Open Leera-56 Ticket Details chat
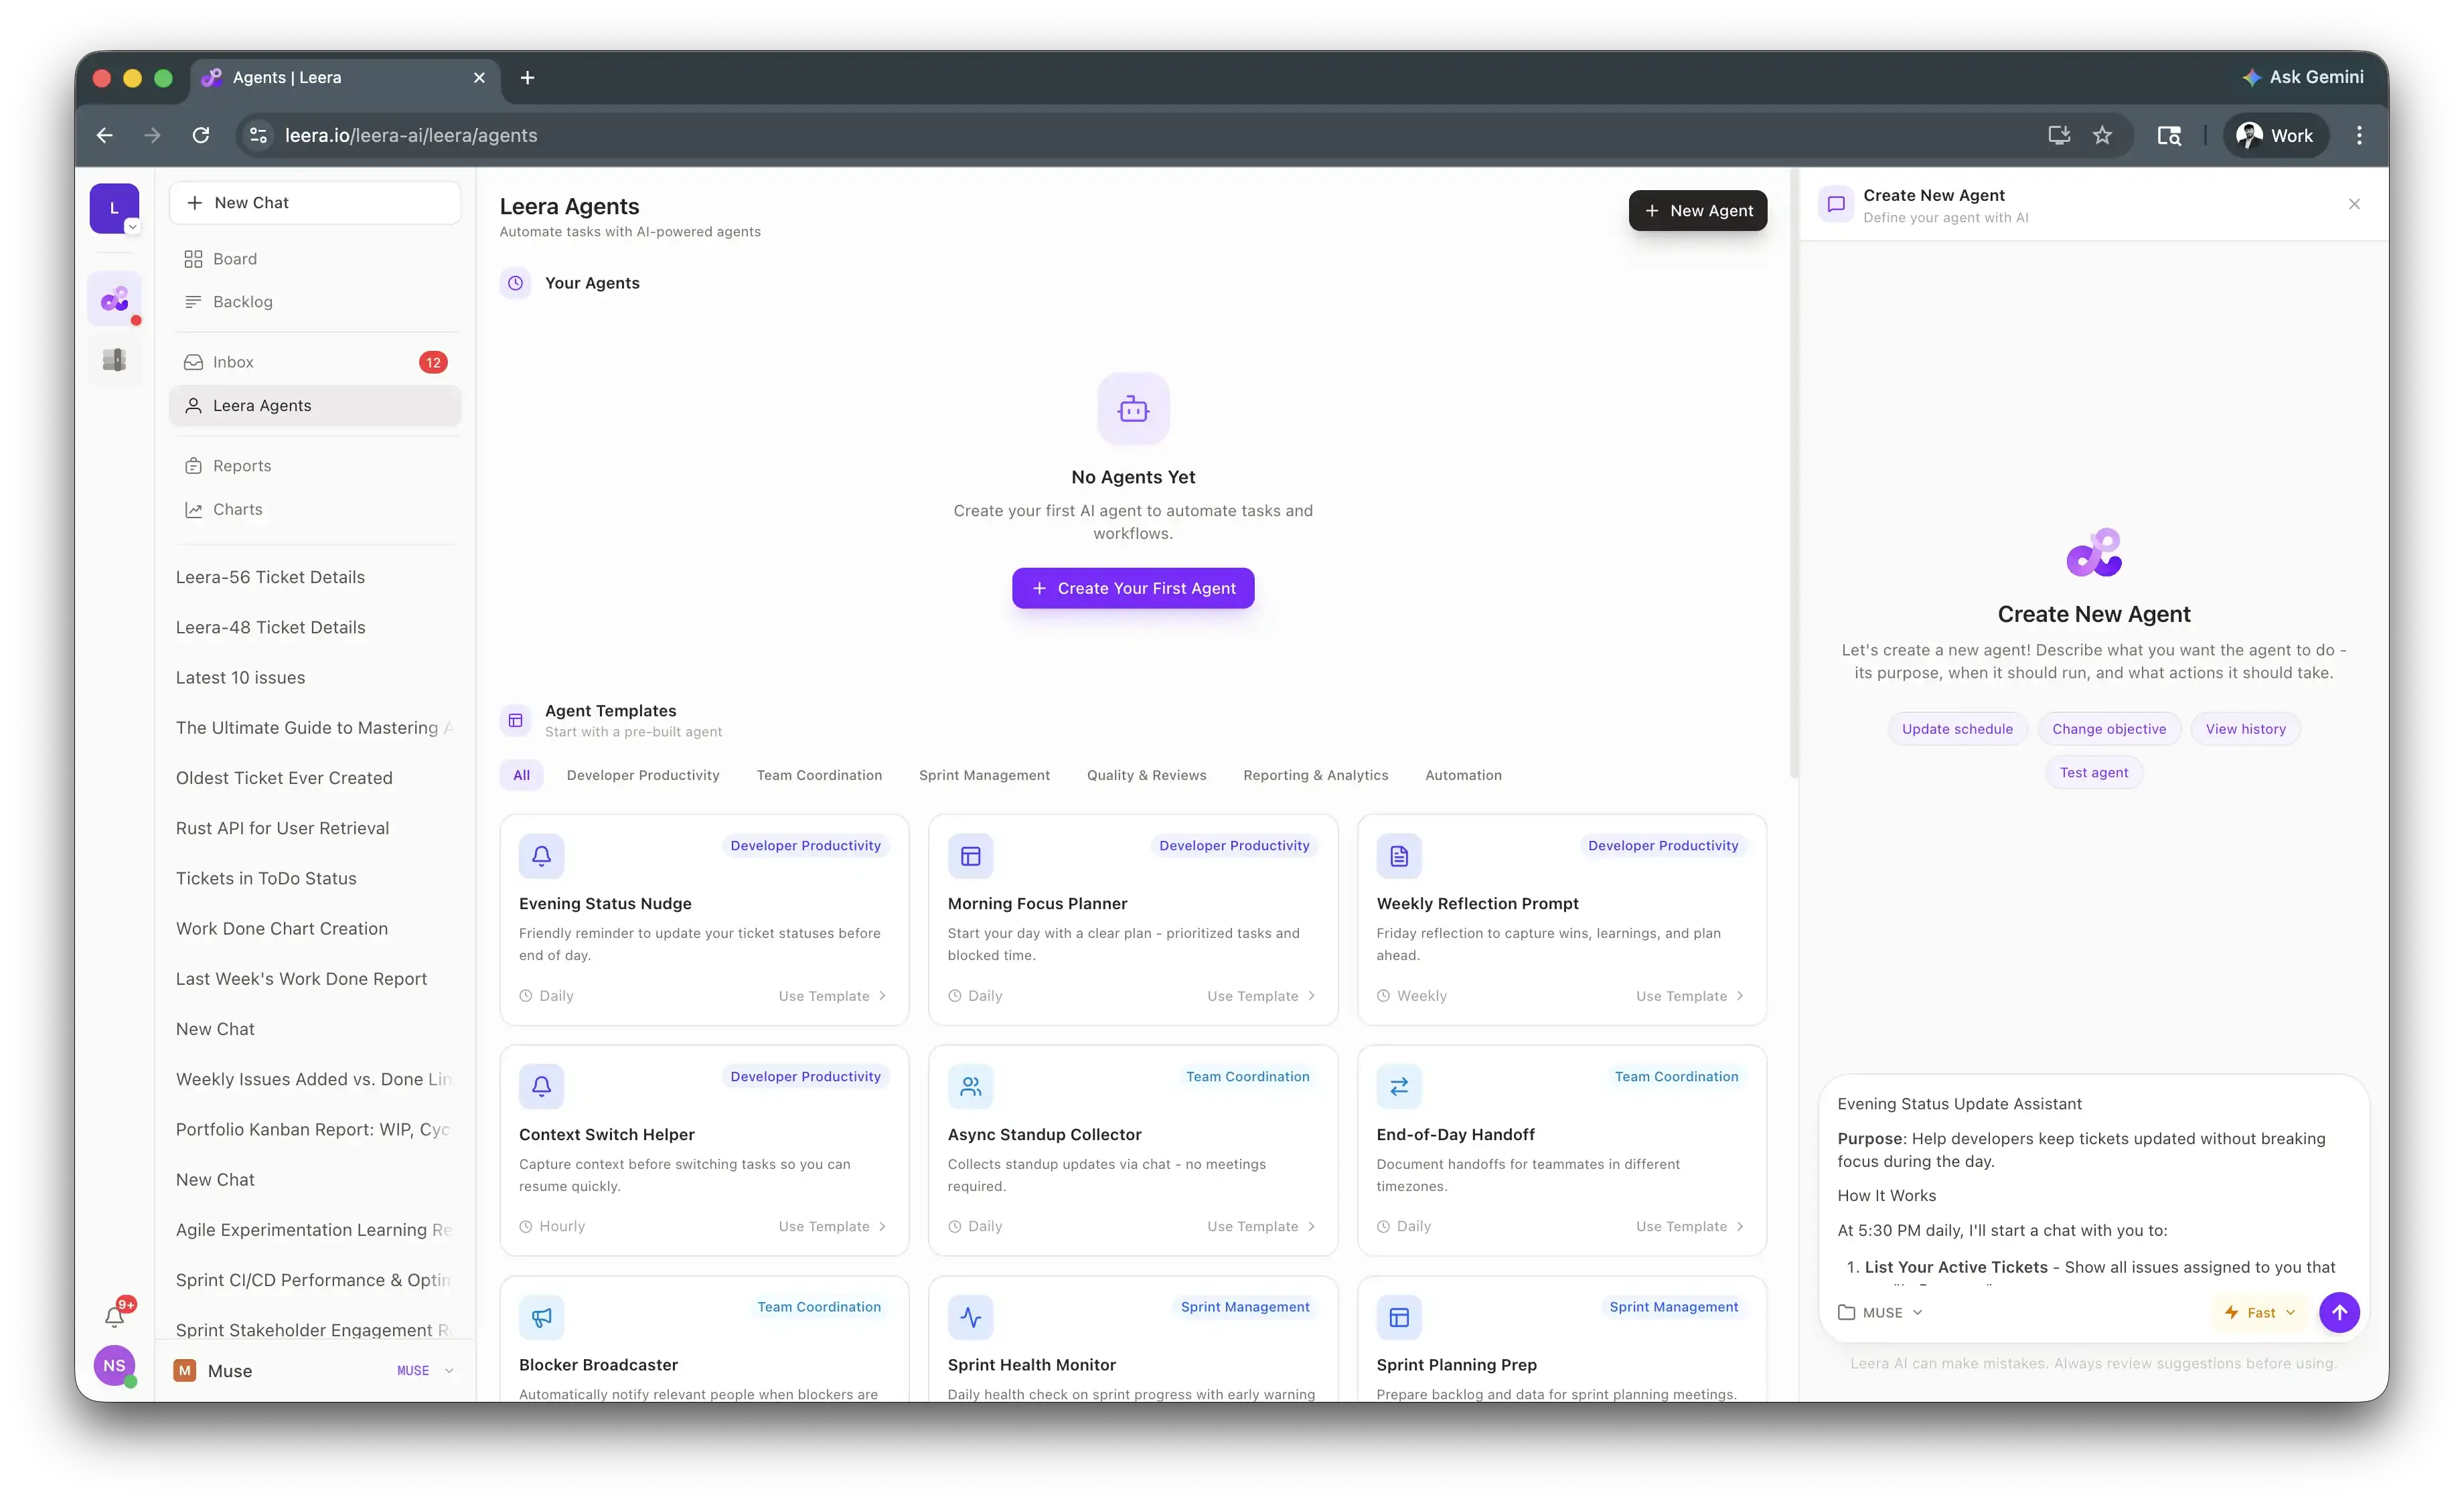This screenshot has width=2464, height=1501. 270,577
